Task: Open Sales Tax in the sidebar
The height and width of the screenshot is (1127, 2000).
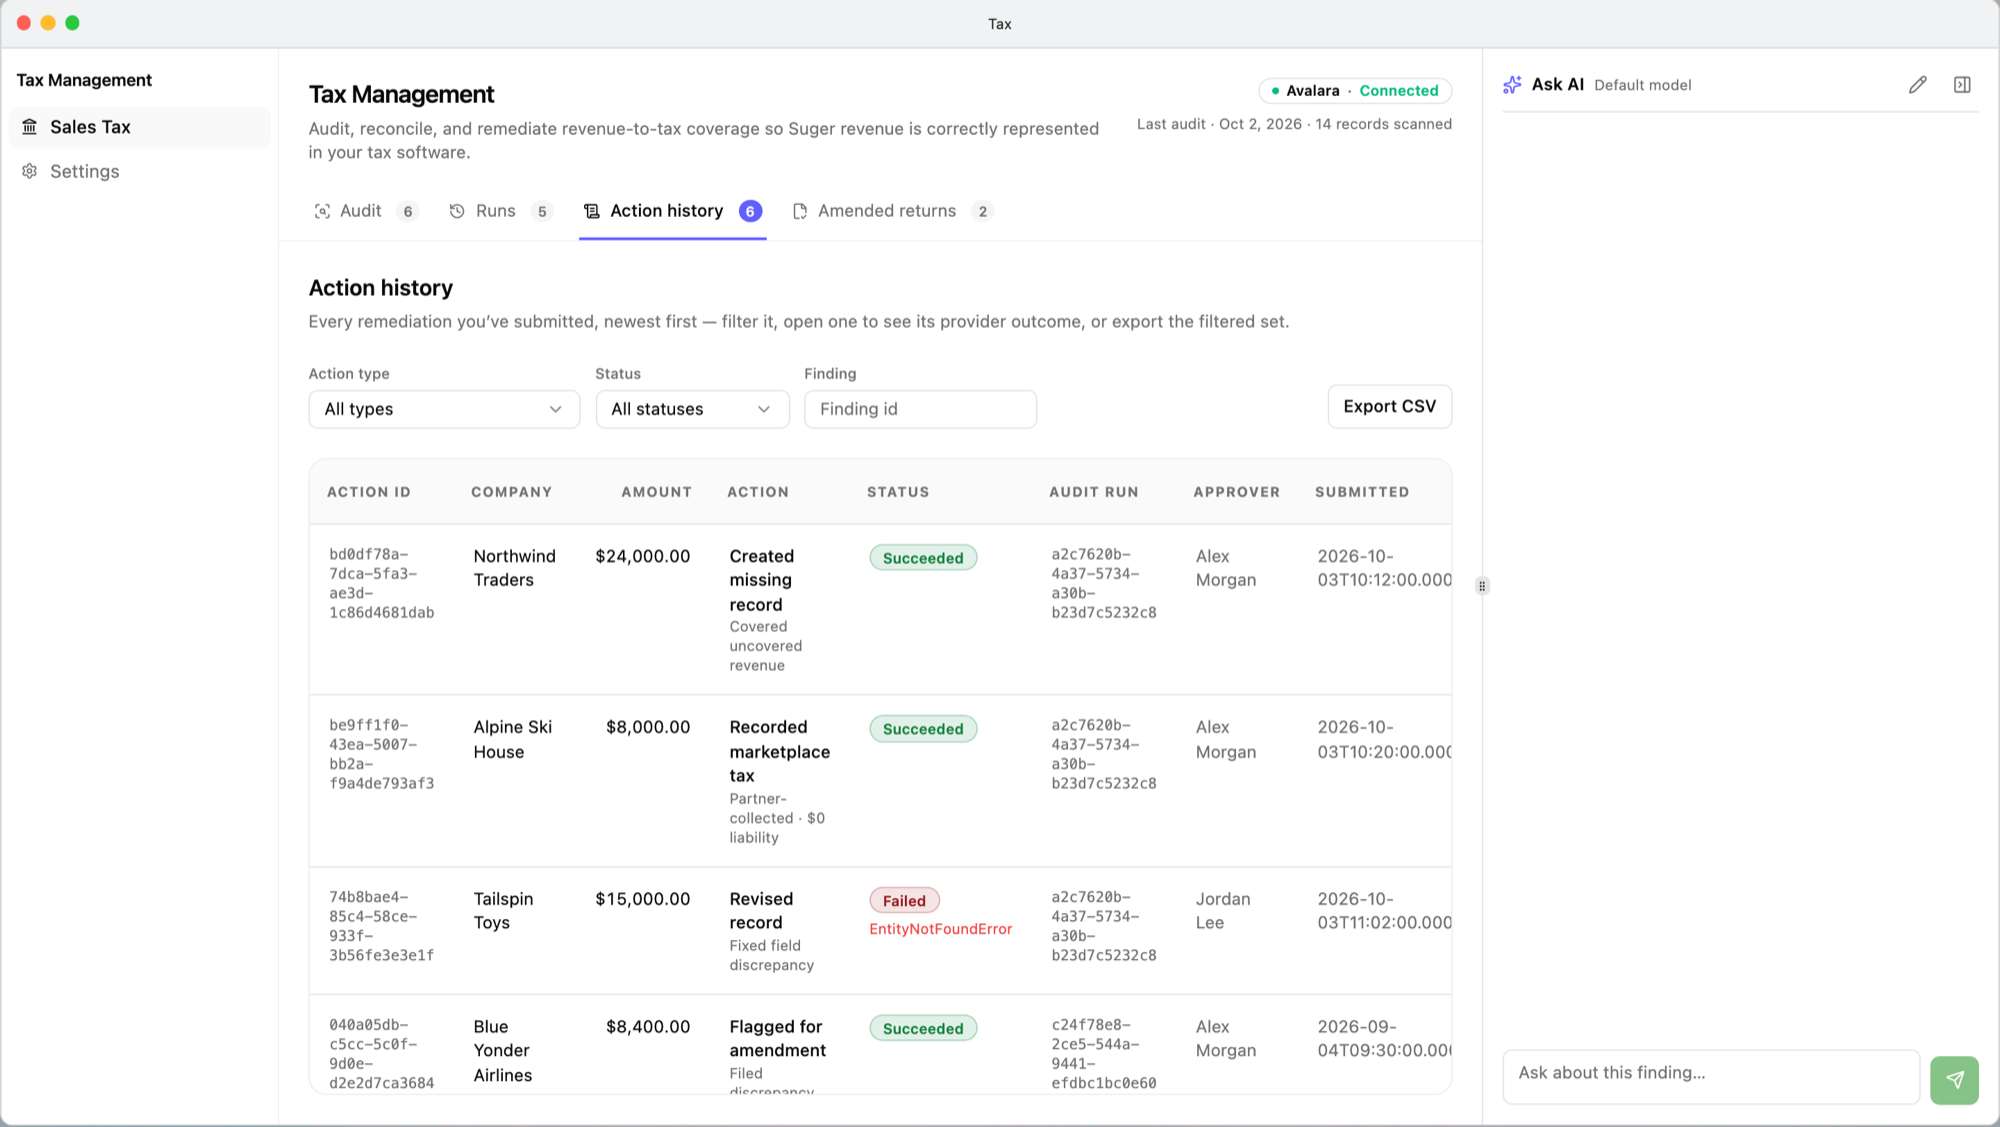Action: [x=139, y=127]
